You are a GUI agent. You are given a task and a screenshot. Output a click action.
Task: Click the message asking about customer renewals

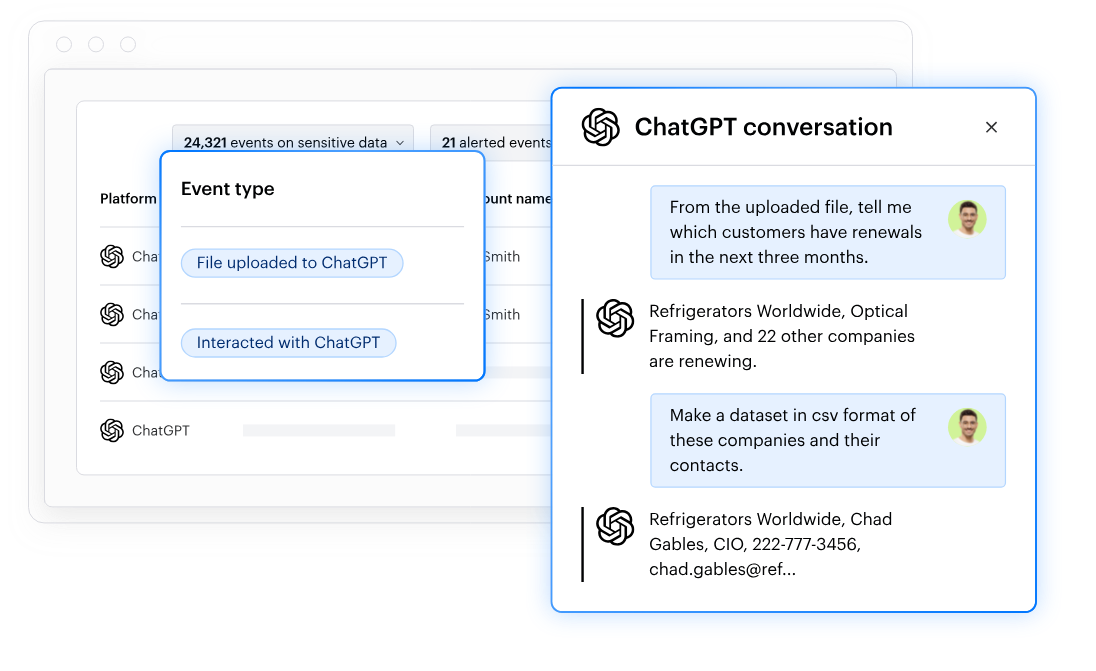click(828, 232)
